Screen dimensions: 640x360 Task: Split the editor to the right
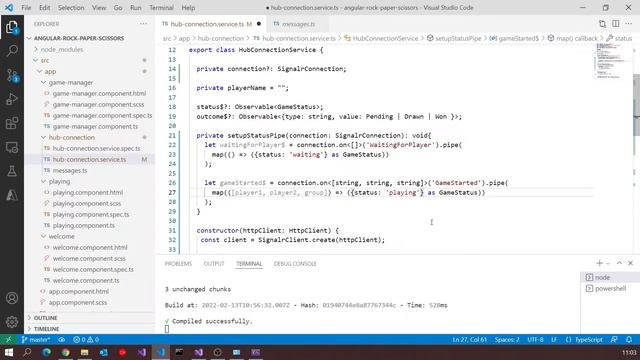[x=616, y=24]
